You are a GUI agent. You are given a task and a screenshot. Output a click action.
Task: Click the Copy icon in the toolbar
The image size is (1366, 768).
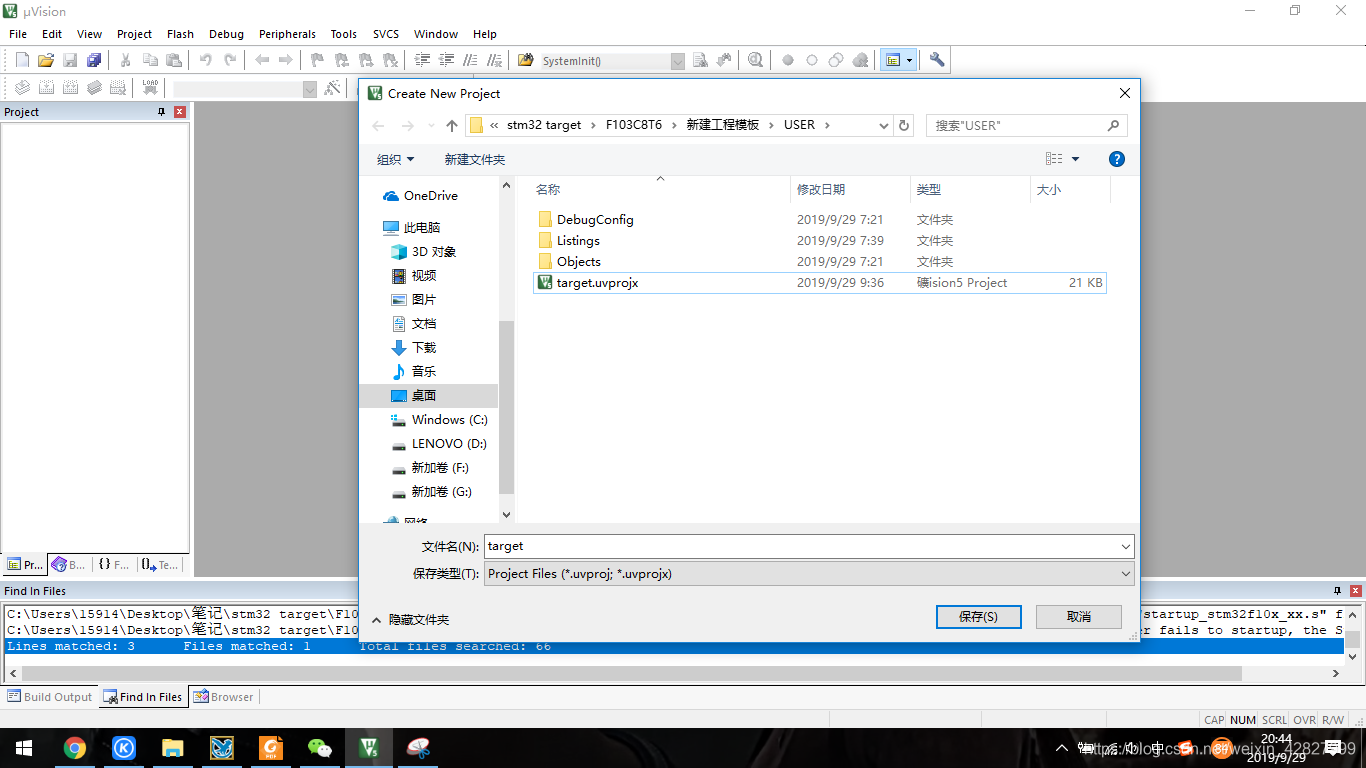pos(150,60)
